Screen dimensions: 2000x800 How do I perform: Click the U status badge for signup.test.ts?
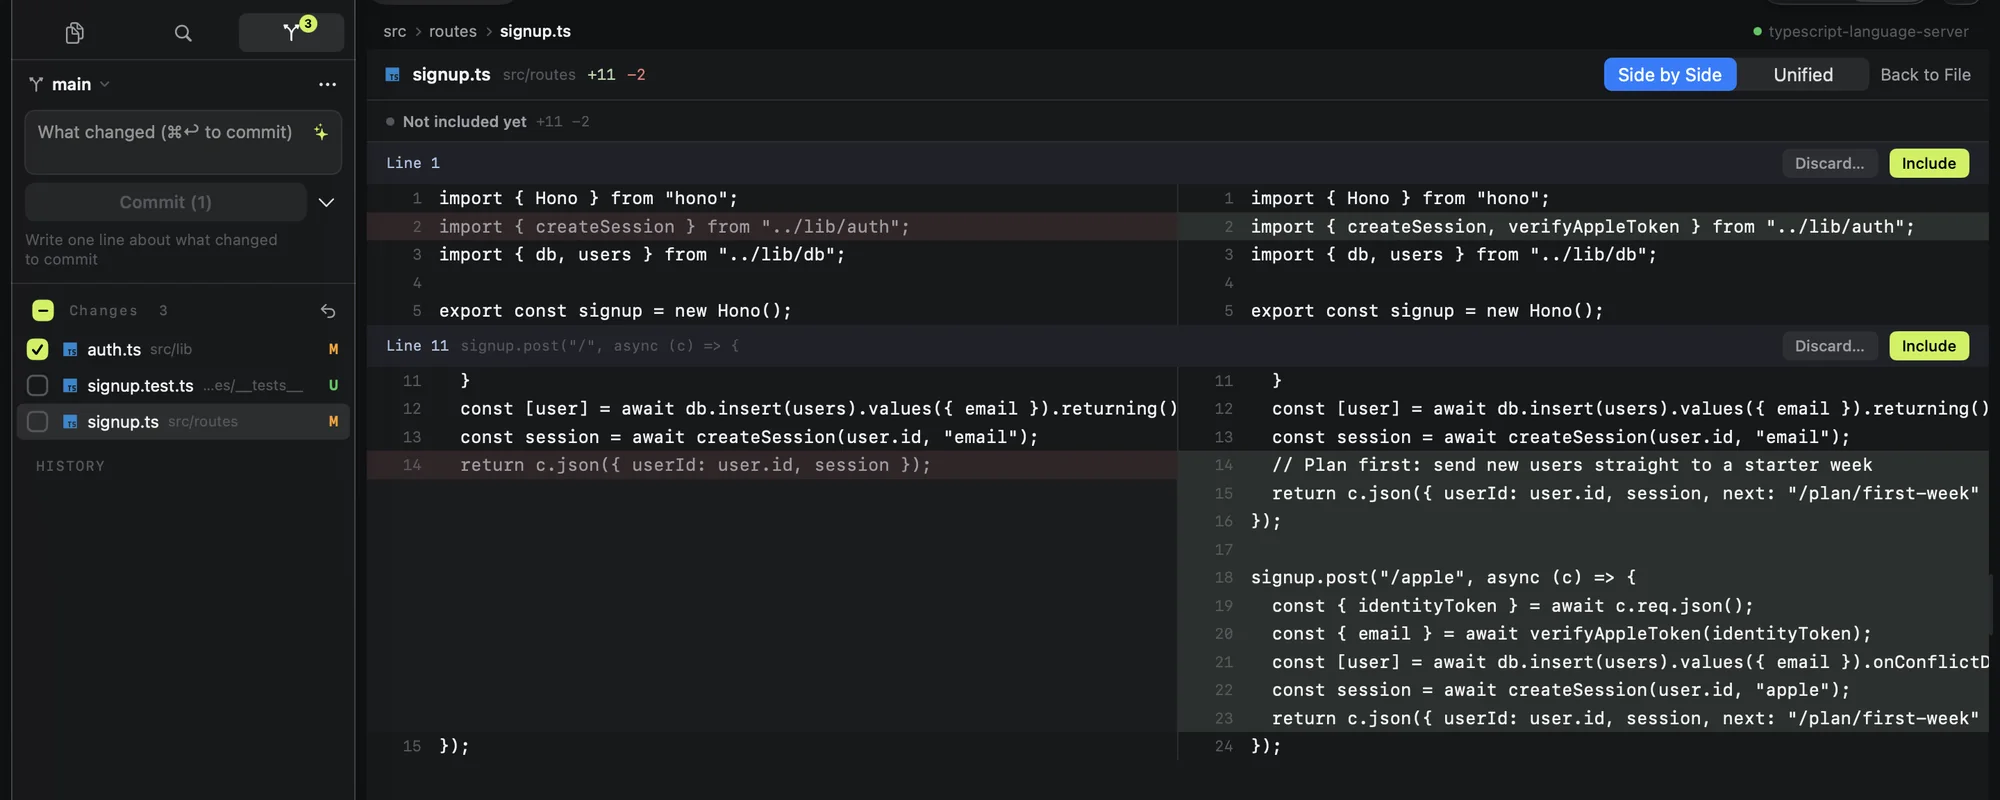(333, 385)
